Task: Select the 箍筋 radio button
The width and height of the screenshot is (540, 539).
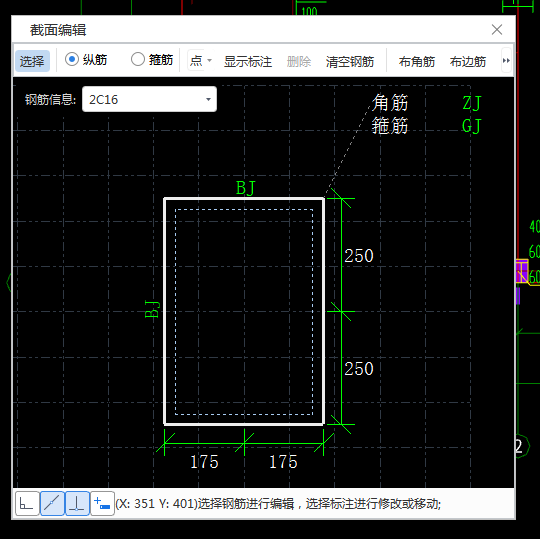Action: [x=138, y=59]
